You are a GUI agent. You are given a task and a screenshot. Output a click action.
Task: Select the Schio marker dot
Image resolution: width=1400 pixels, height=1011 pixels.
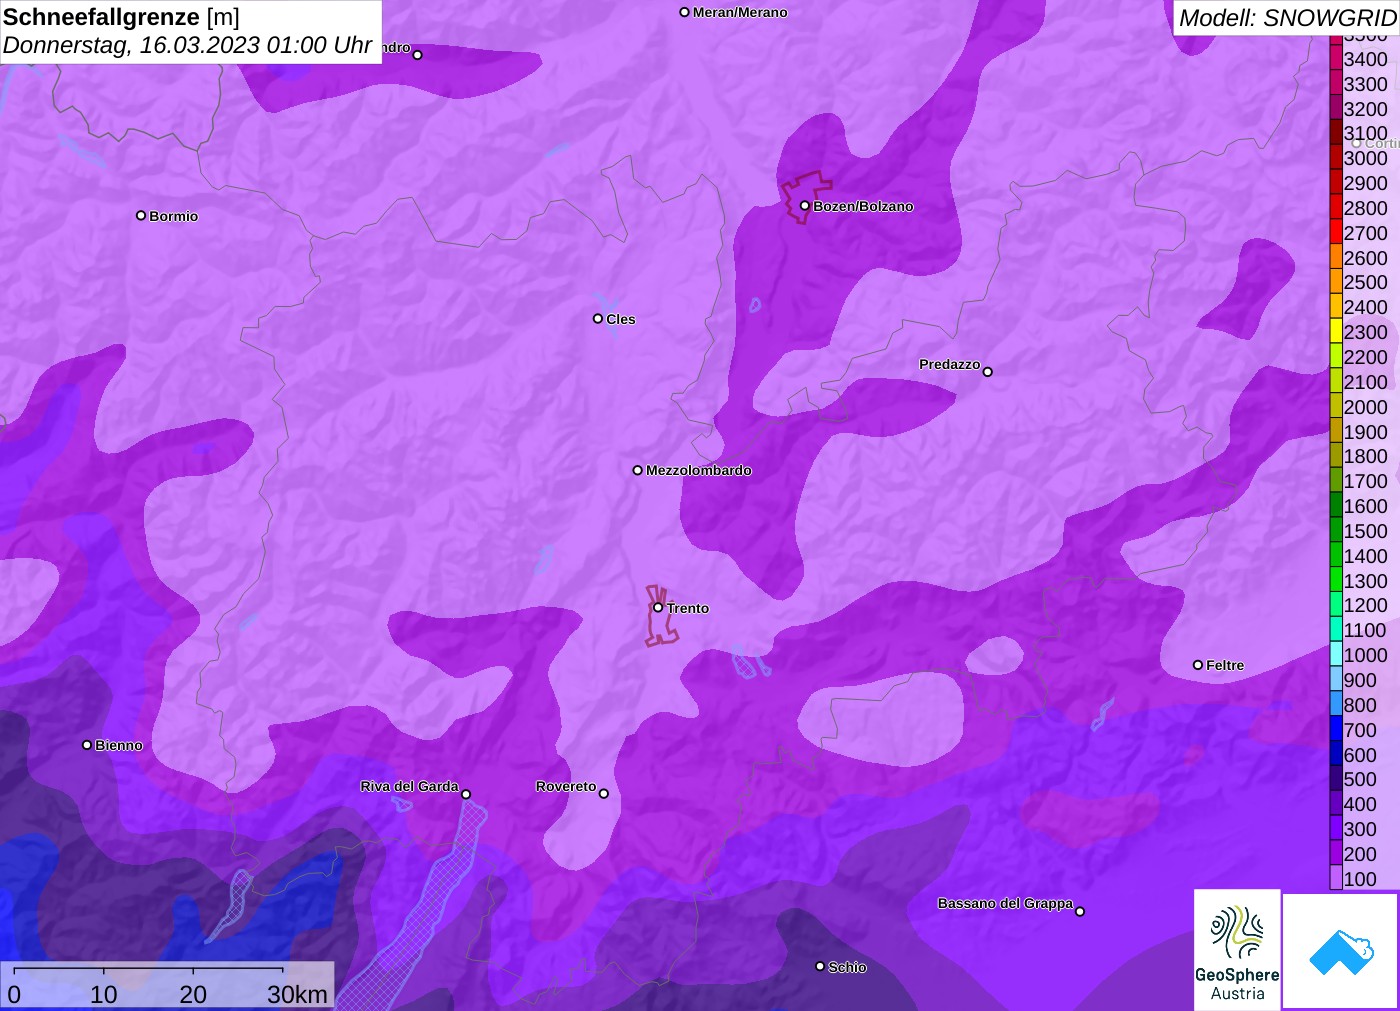coord(820,966)
